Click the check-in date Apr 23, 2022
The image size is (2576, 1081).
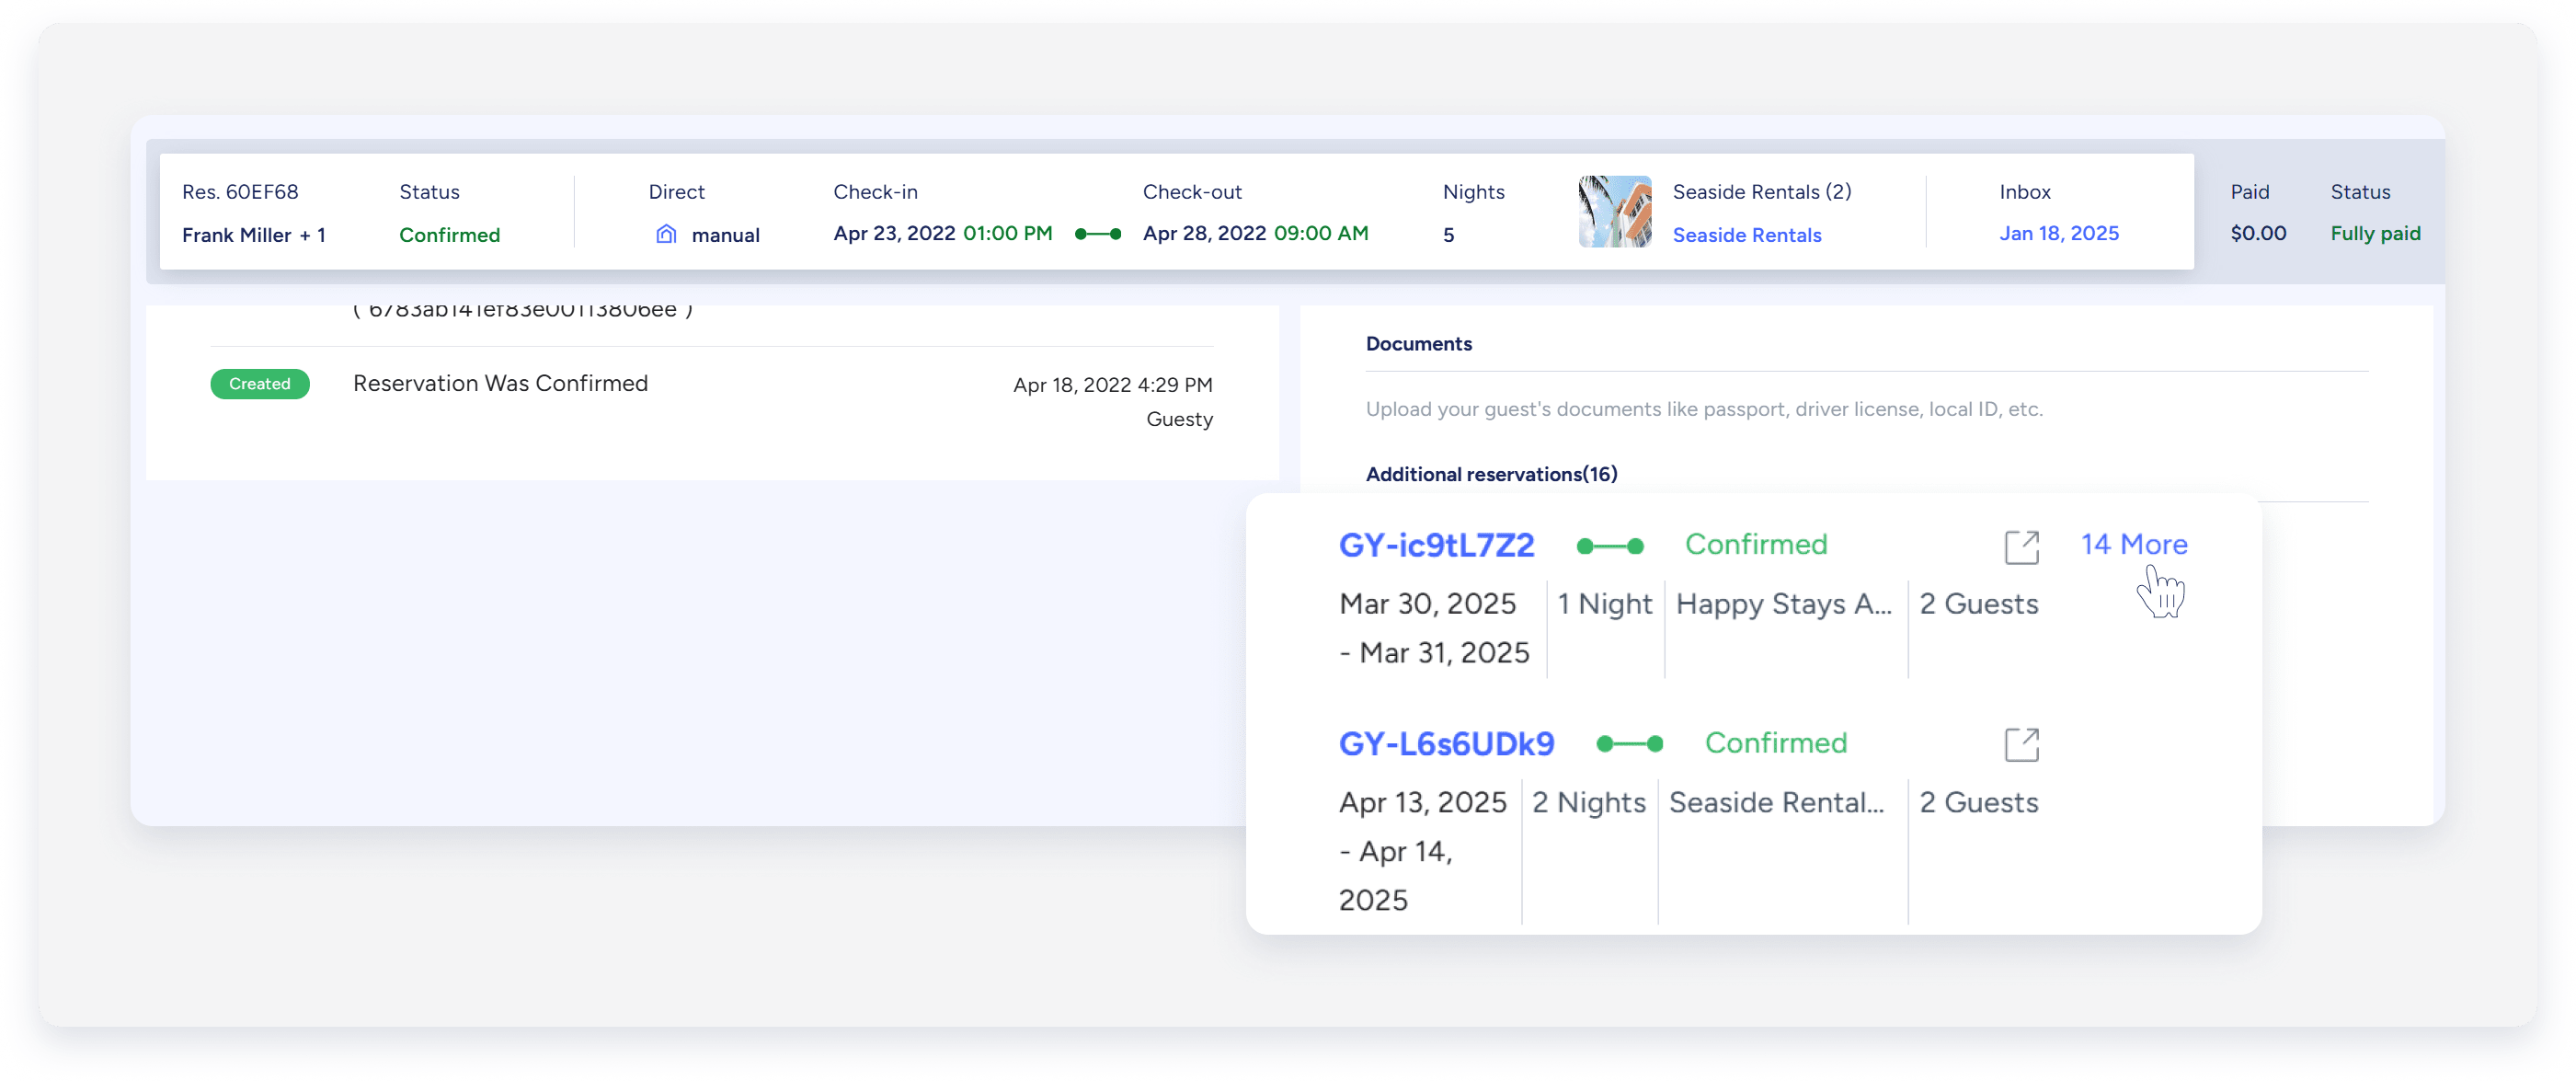tap(893, 233)
